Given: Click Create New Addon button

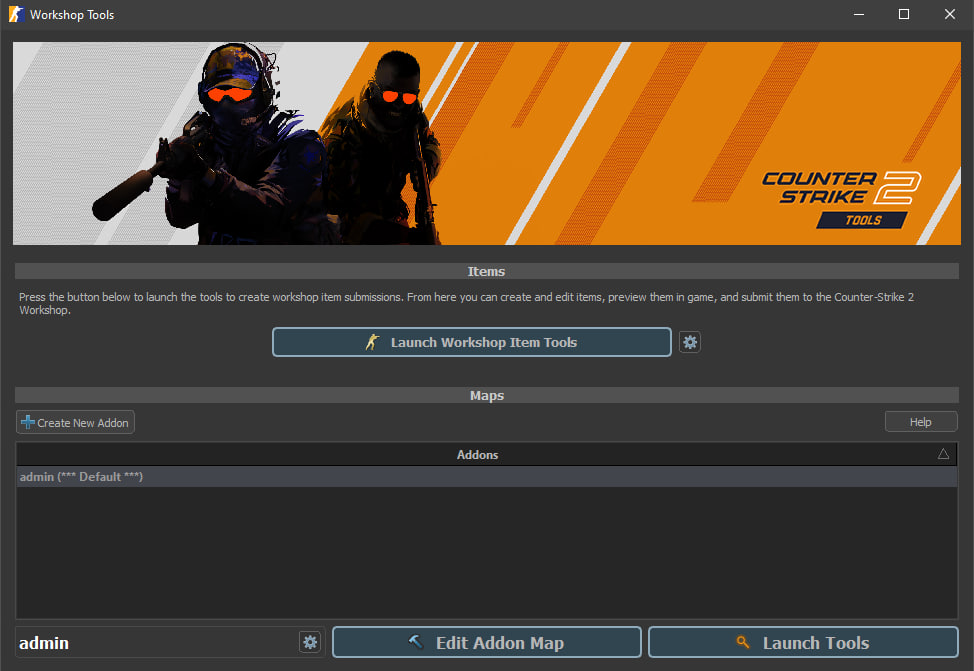Looking at the screenshot, I should (75, 422).
